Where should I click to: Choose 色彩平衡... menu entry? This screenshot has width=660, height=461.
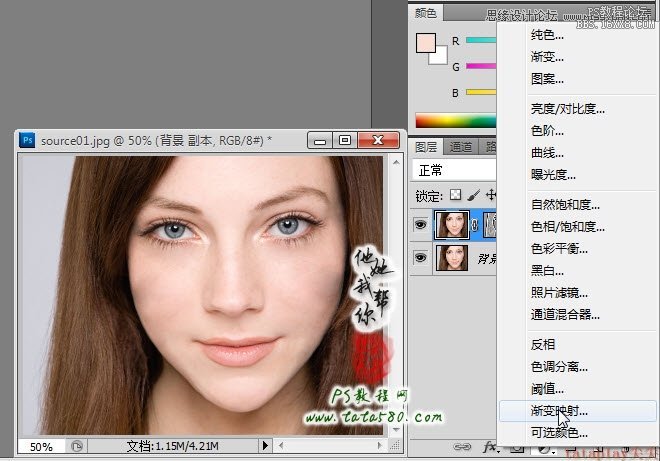(x=559, y=249)
